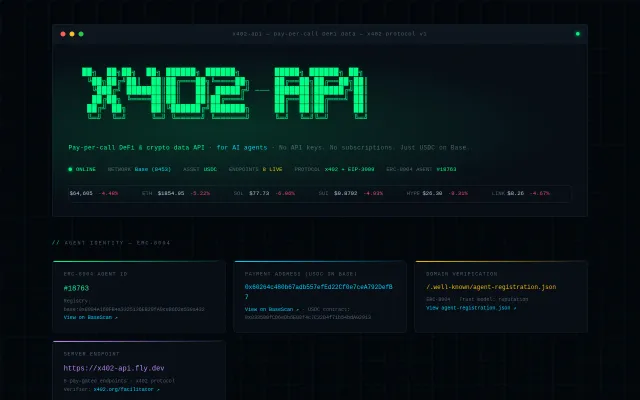Click agent ID #18763 in the identity card
The width and height of the screenshot is (640, 400).
76,288
